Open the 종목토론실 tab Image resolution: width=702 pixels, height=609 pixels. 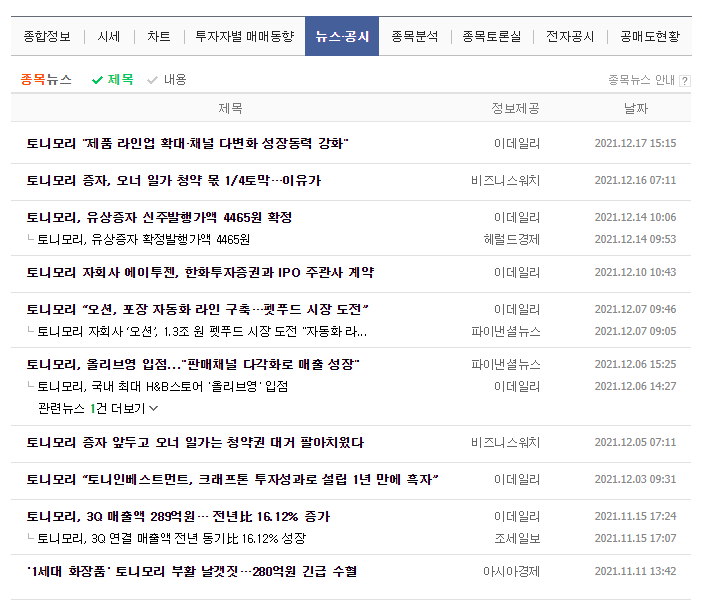pyautogui.click(x=492, y=36)
